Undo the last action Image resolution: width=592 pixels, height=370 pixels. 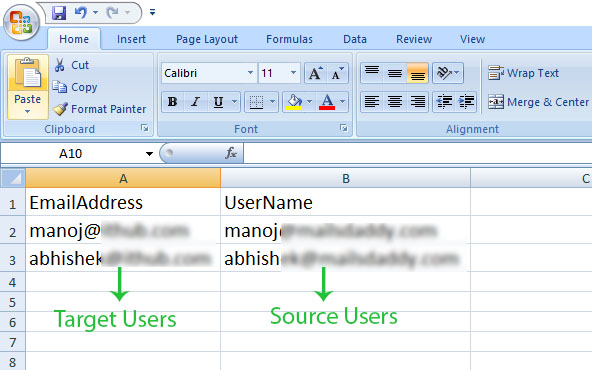80,13
